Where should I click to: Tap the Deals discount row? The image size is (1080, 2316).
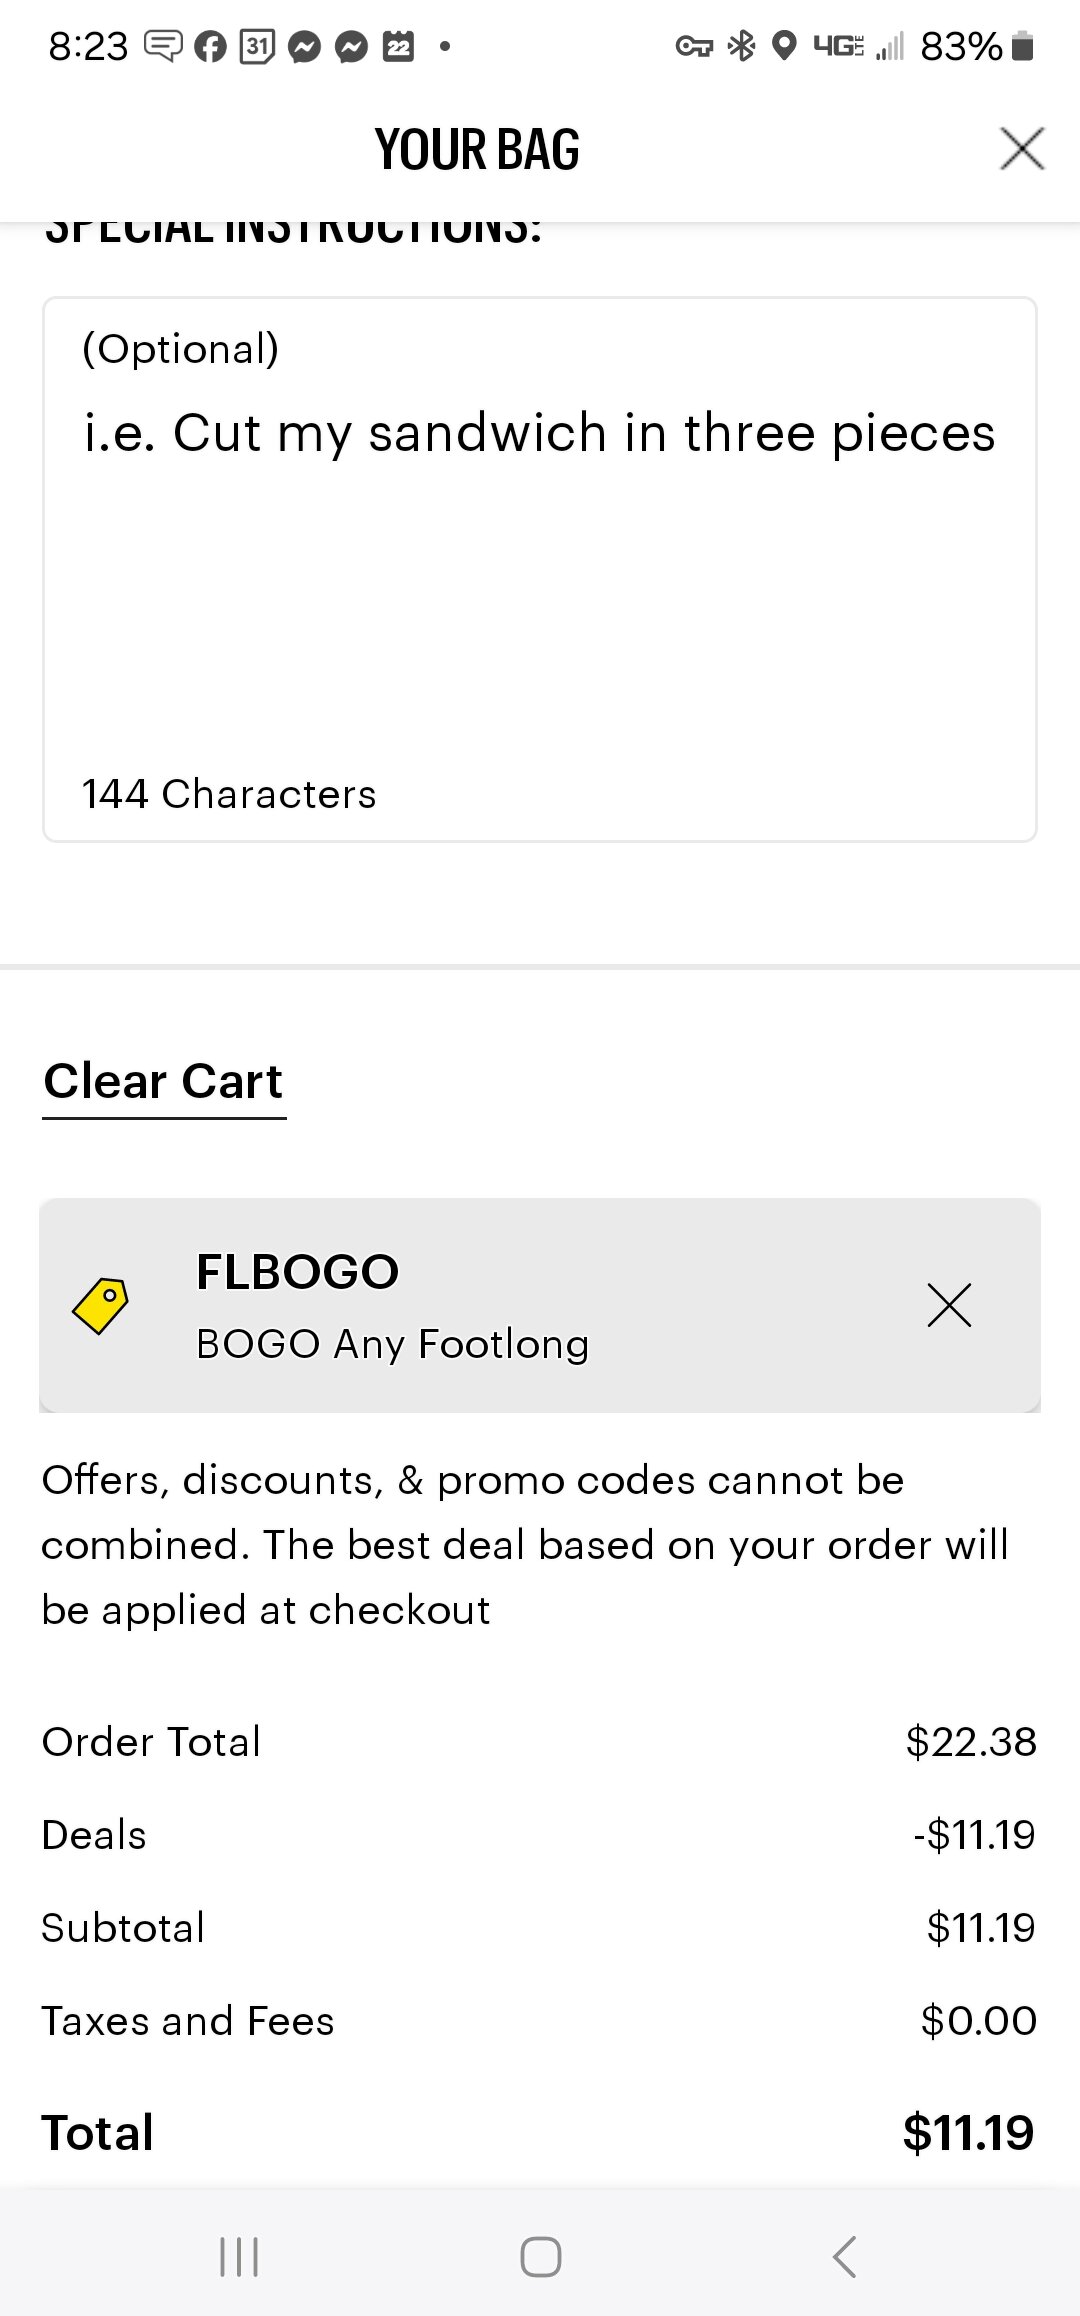[x=540, y=1835]
